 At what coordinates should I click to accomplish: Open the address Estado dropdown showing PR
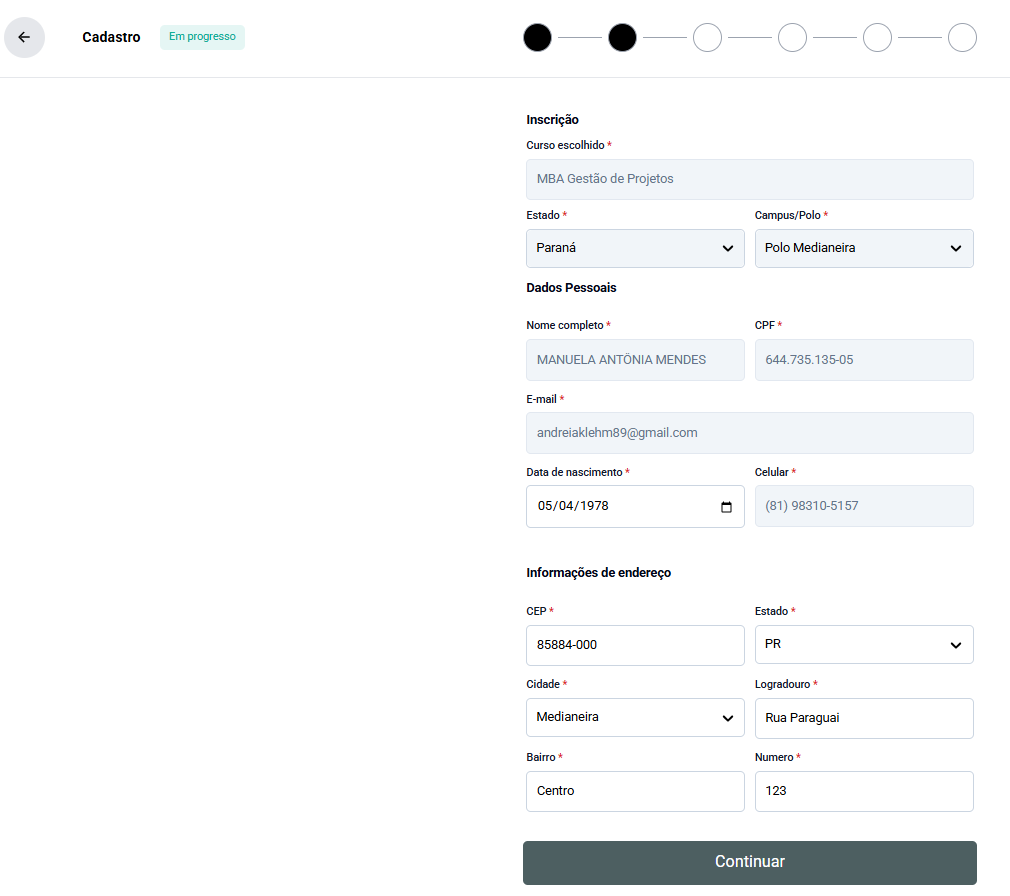click(864, 644)
